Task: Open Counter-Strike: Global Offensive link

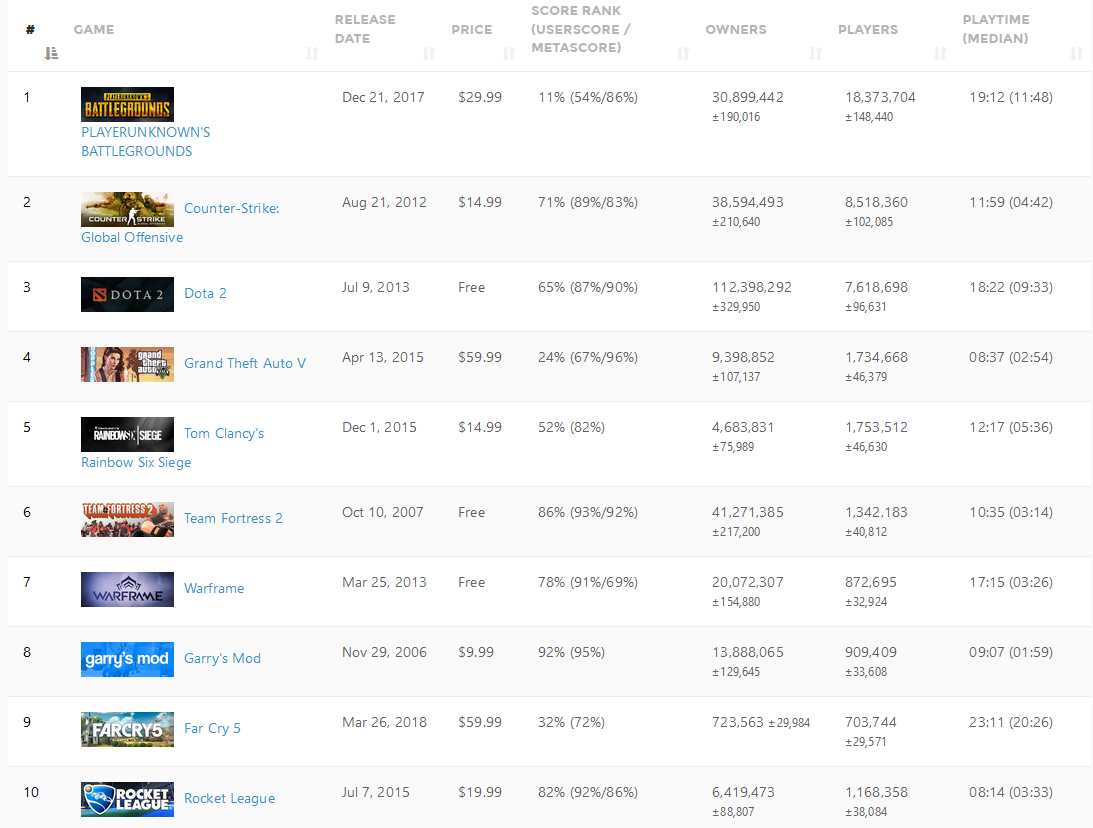Action: tap(180, 223)
